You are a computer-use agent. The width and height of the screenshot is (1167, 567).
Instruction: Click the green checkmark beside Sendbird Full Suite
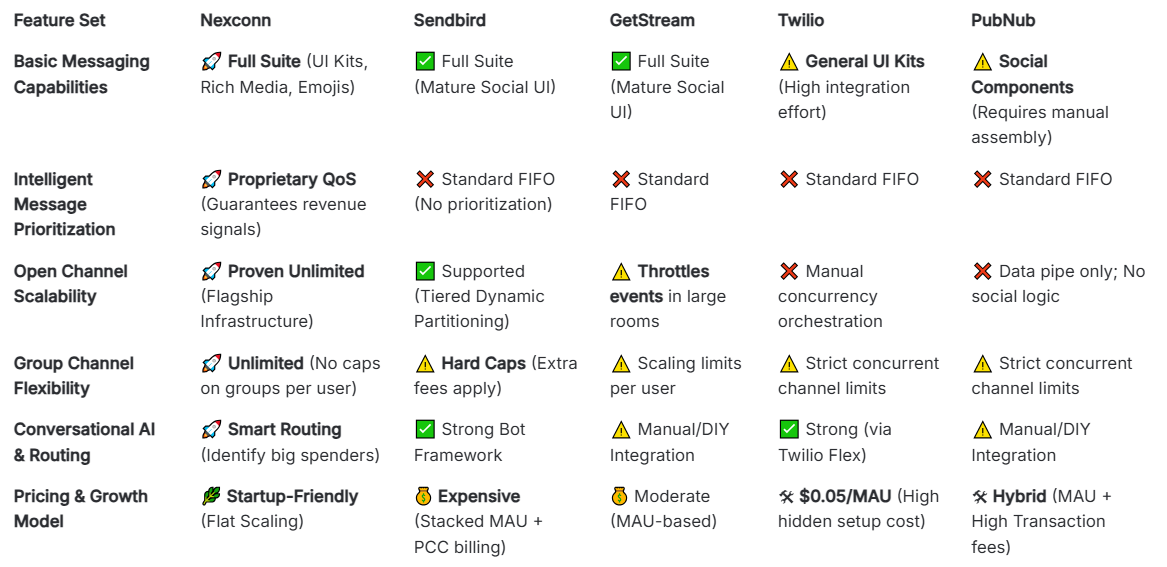click(424, 62)
